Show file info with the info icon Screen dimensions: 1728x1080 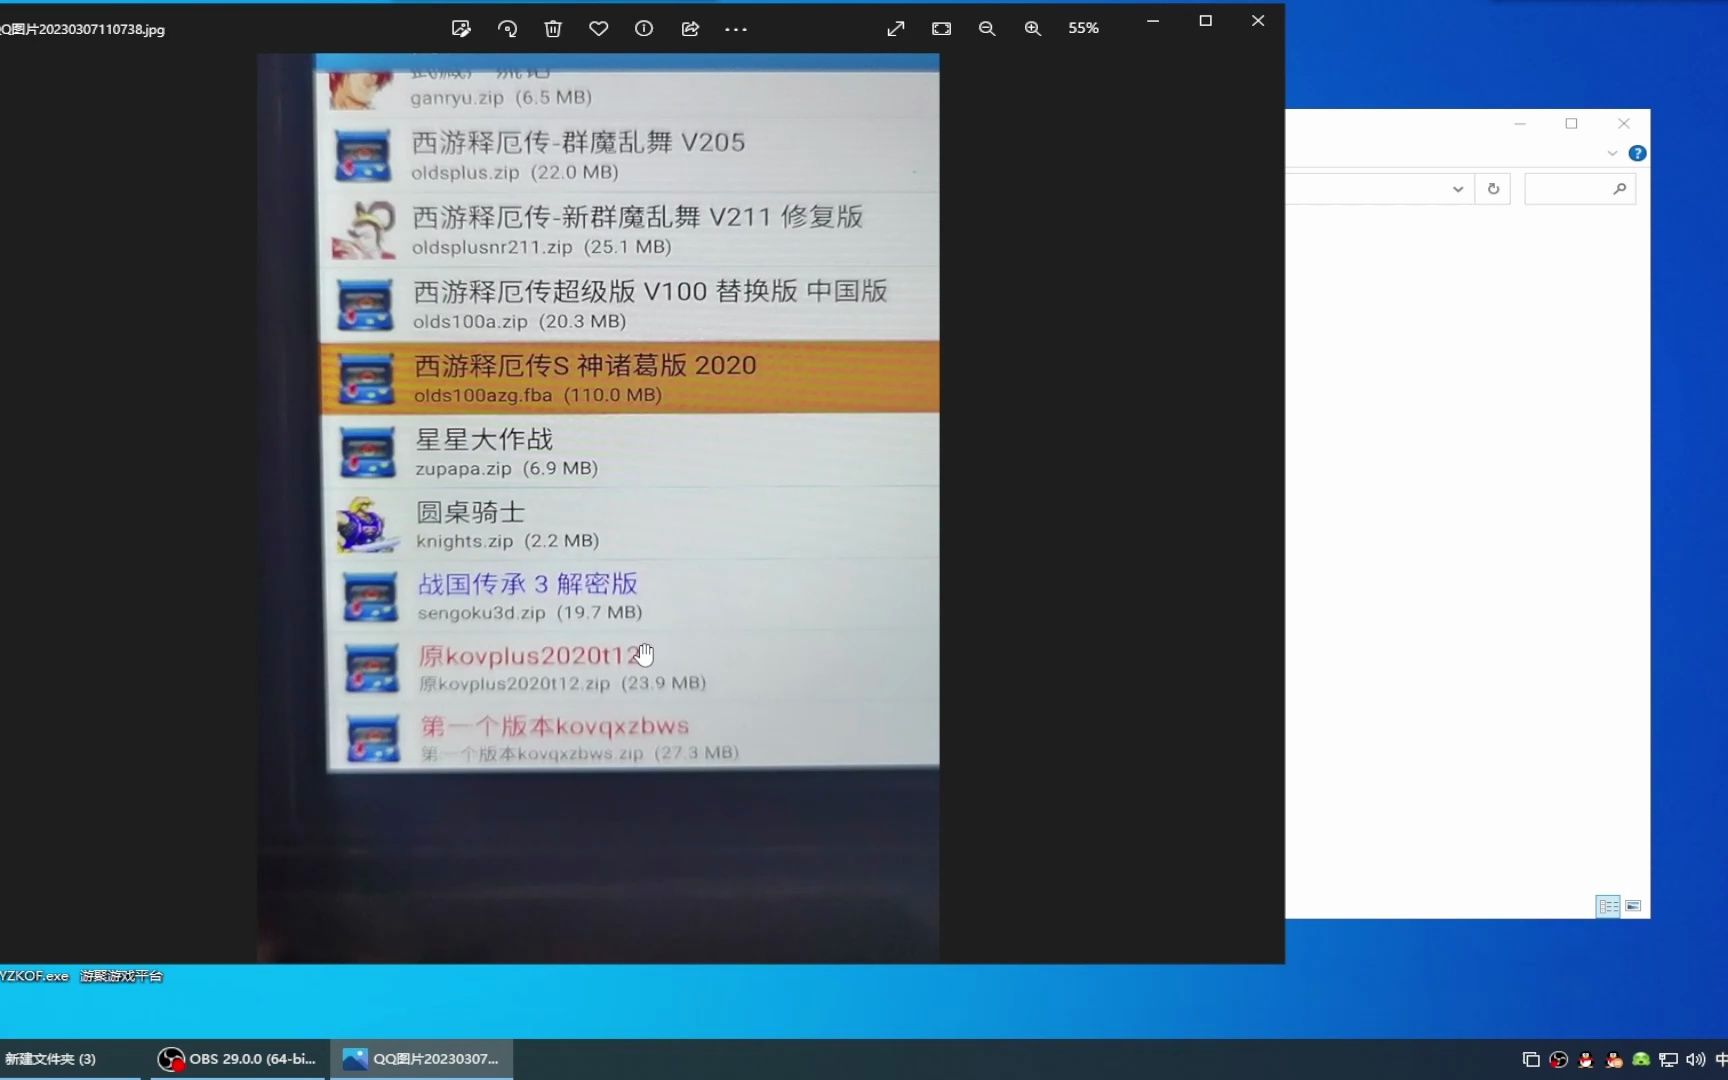(644, 29)
